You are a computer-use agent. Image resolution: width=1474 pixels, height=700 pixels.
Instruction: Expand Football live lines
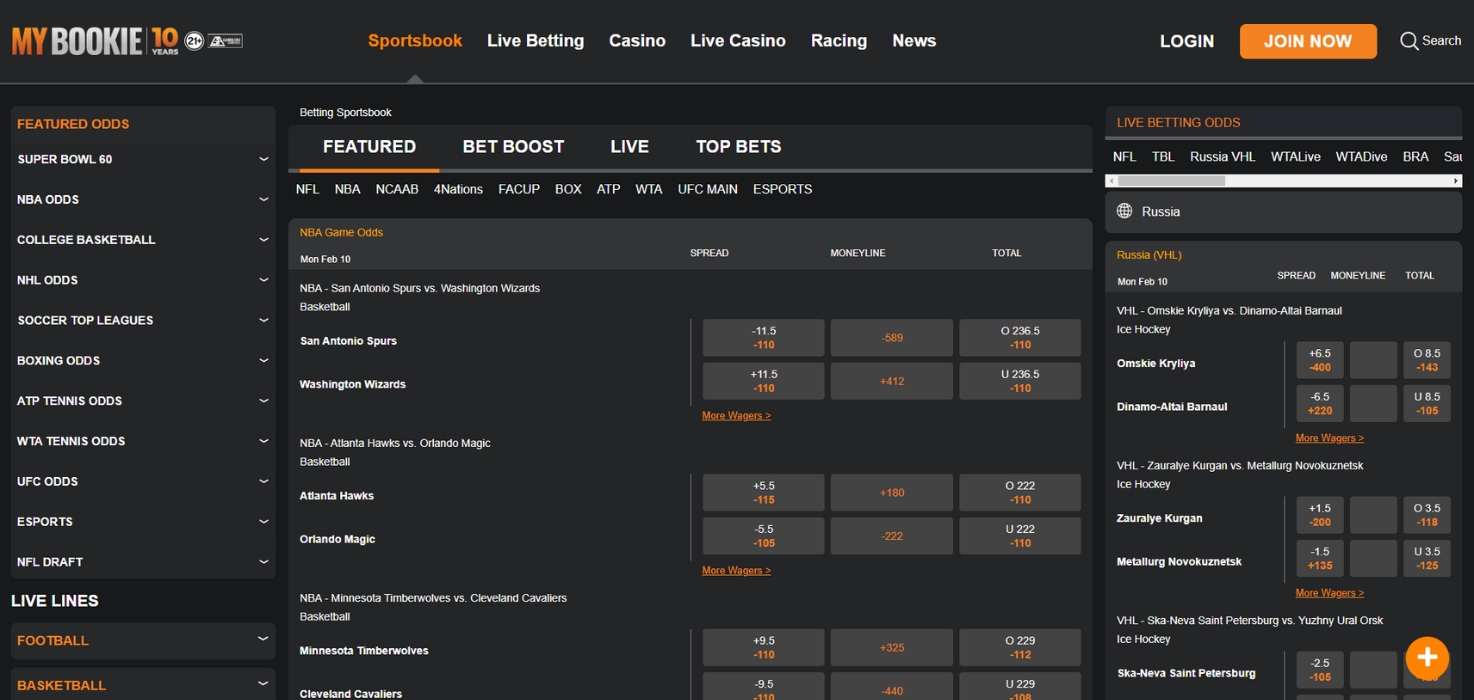(x=143, y=640)
